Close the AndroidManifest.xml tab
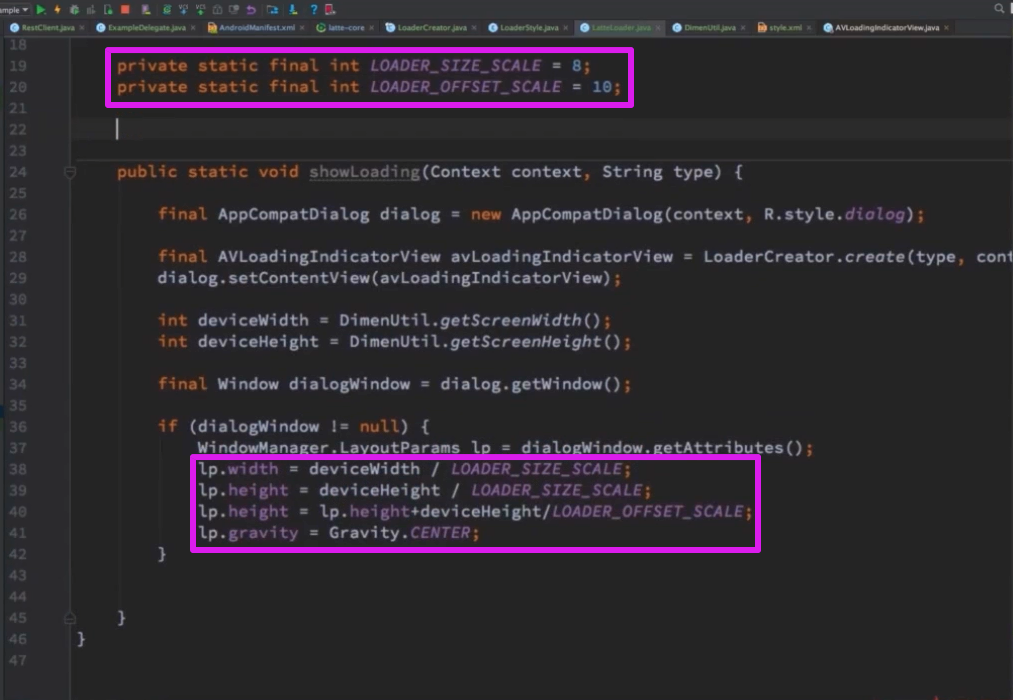Viewport: 1013px width, 700px height. 302,28
